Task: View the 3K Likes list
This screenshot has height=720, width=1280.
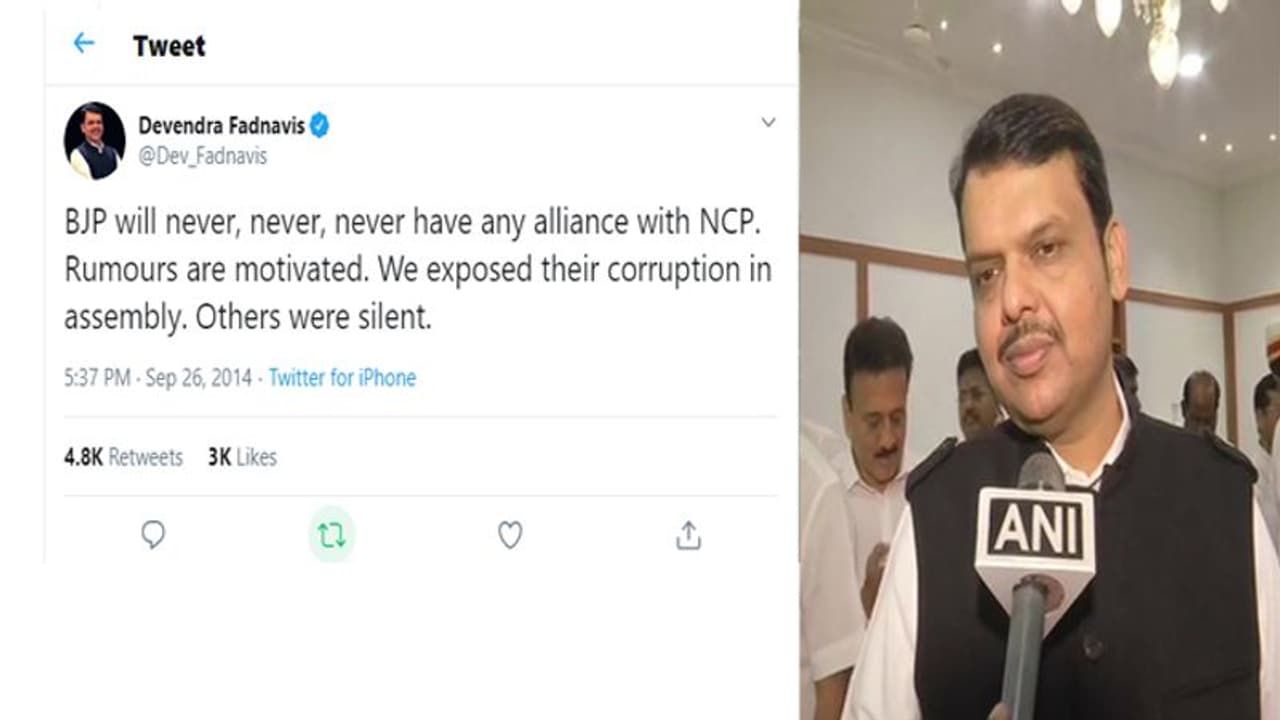Action: pos(242,457)
